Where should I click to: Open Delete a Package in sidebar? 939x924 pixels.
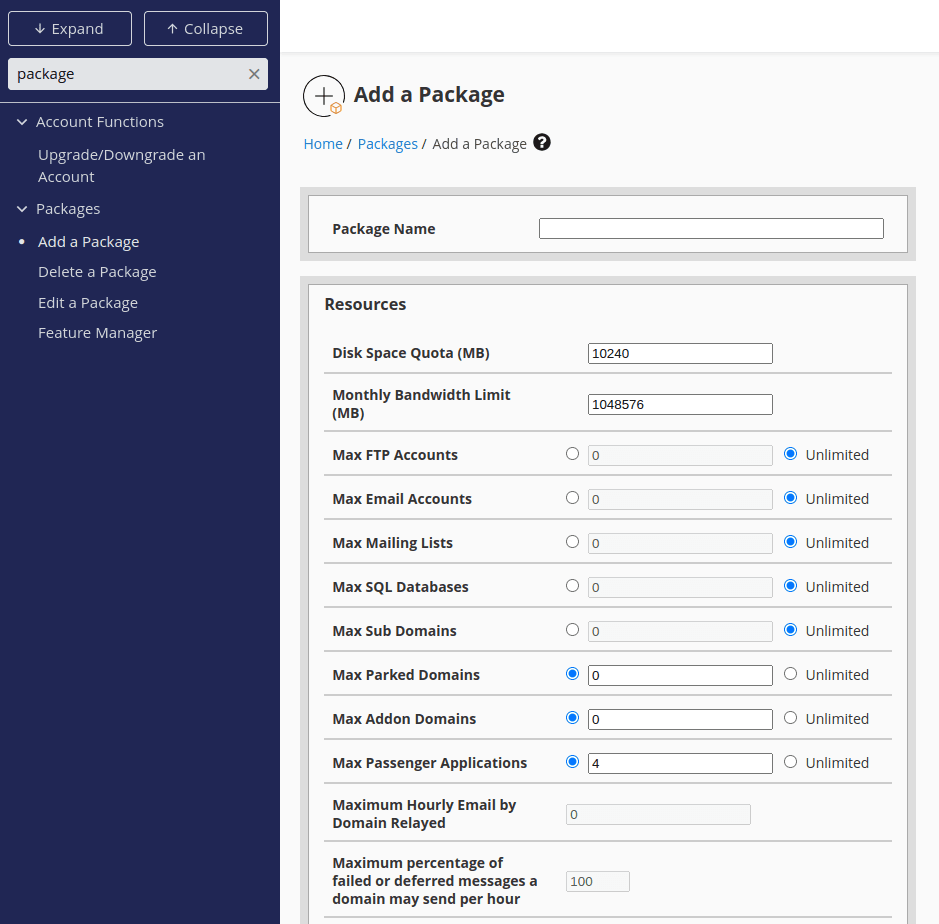point(97,272)
